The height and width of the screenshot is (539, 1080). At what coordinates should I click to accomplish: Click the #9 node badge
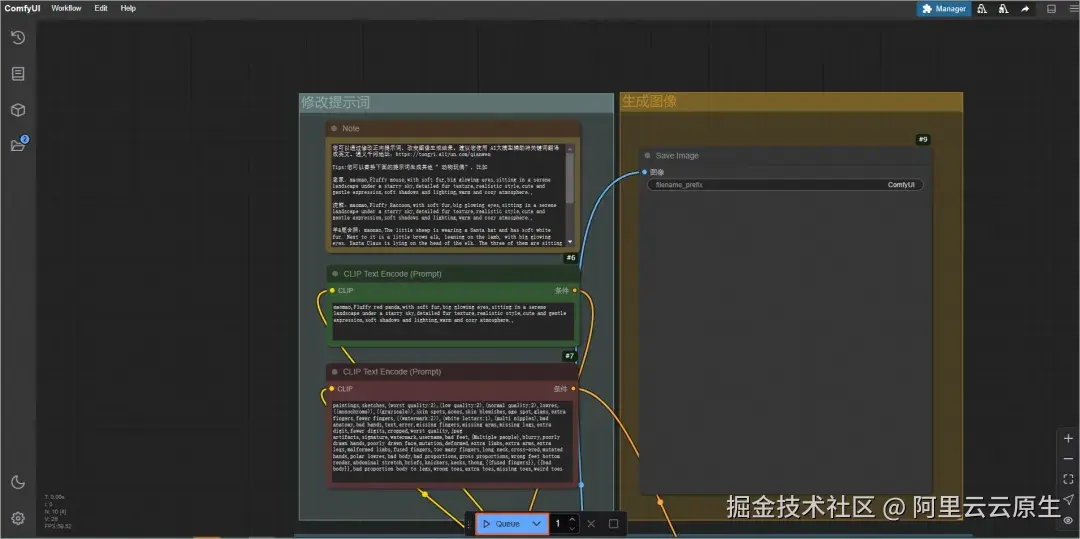coord(923,140)
